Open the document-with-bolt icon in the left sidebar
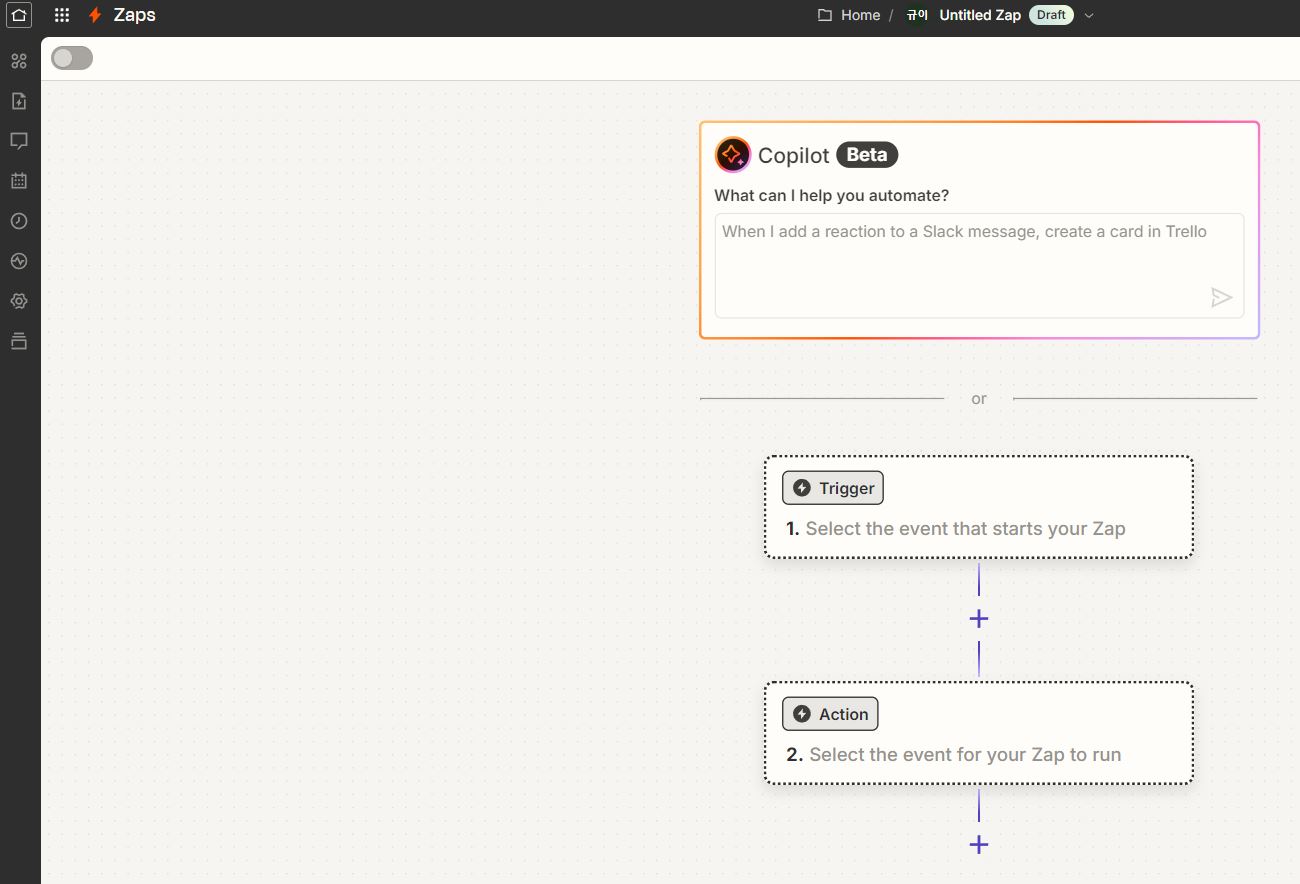This screenshot has height=884, width=1300. tap(19, 101)
